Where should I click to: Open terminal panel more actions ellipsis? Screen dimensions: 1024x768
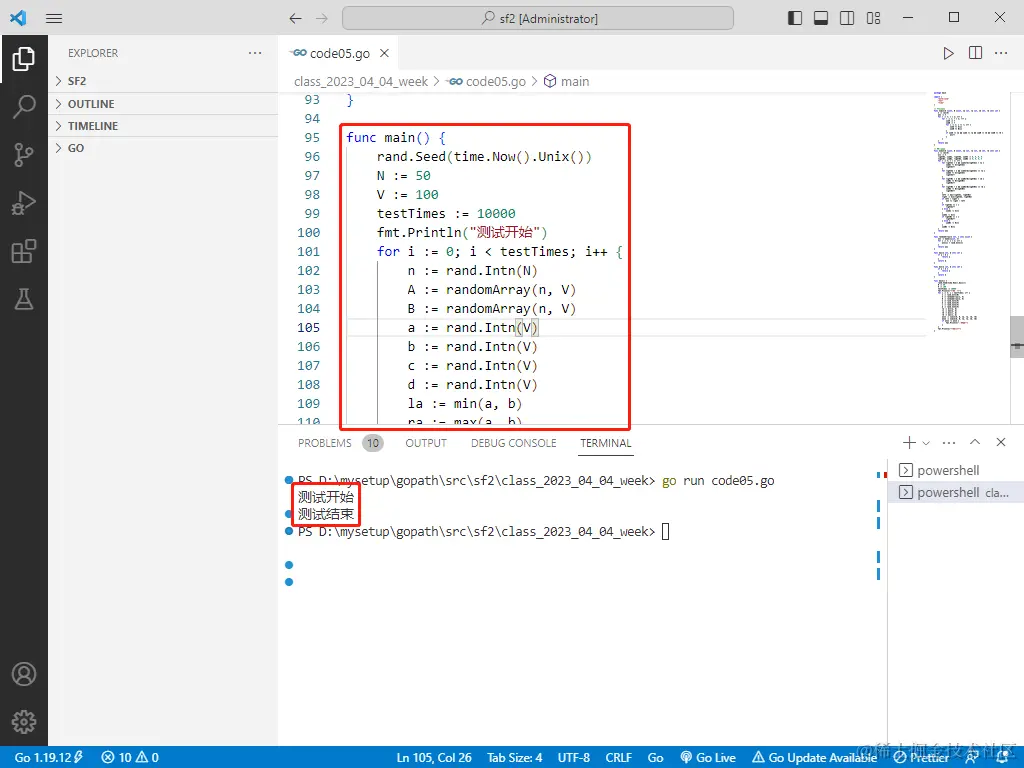point(949,443)
